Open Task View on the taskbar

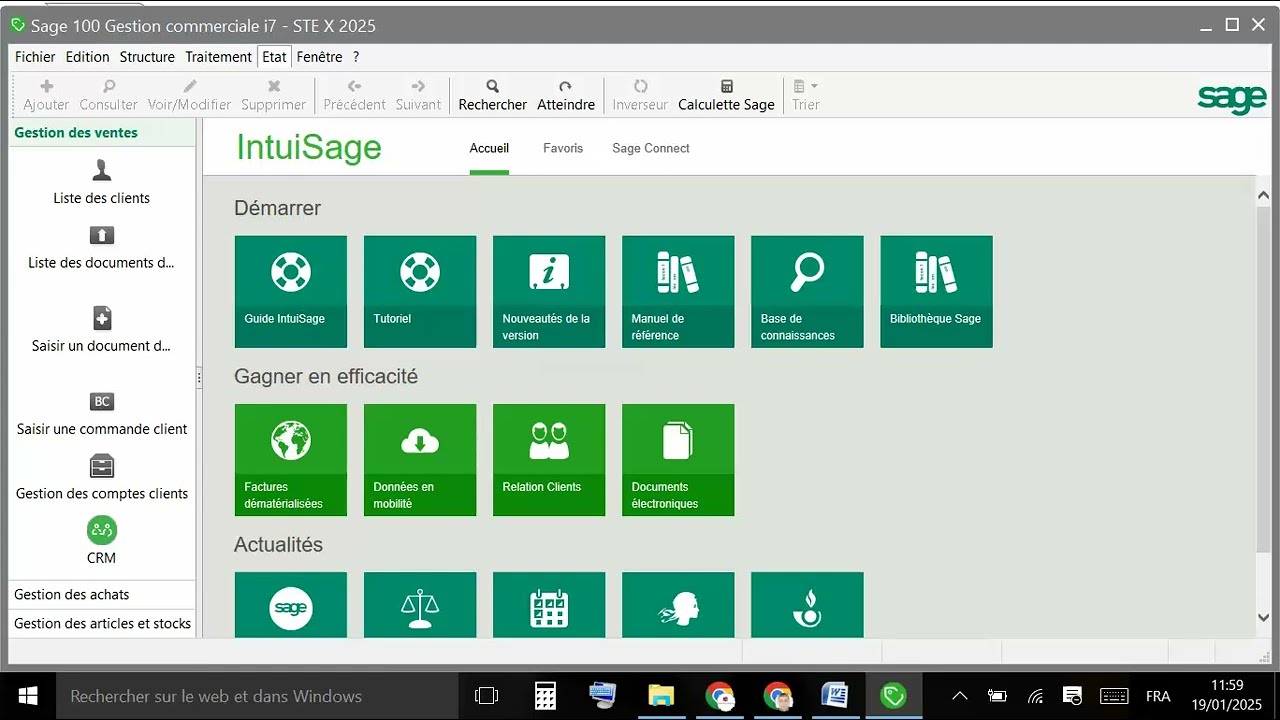pyautogui.click(x=487, y=696)
